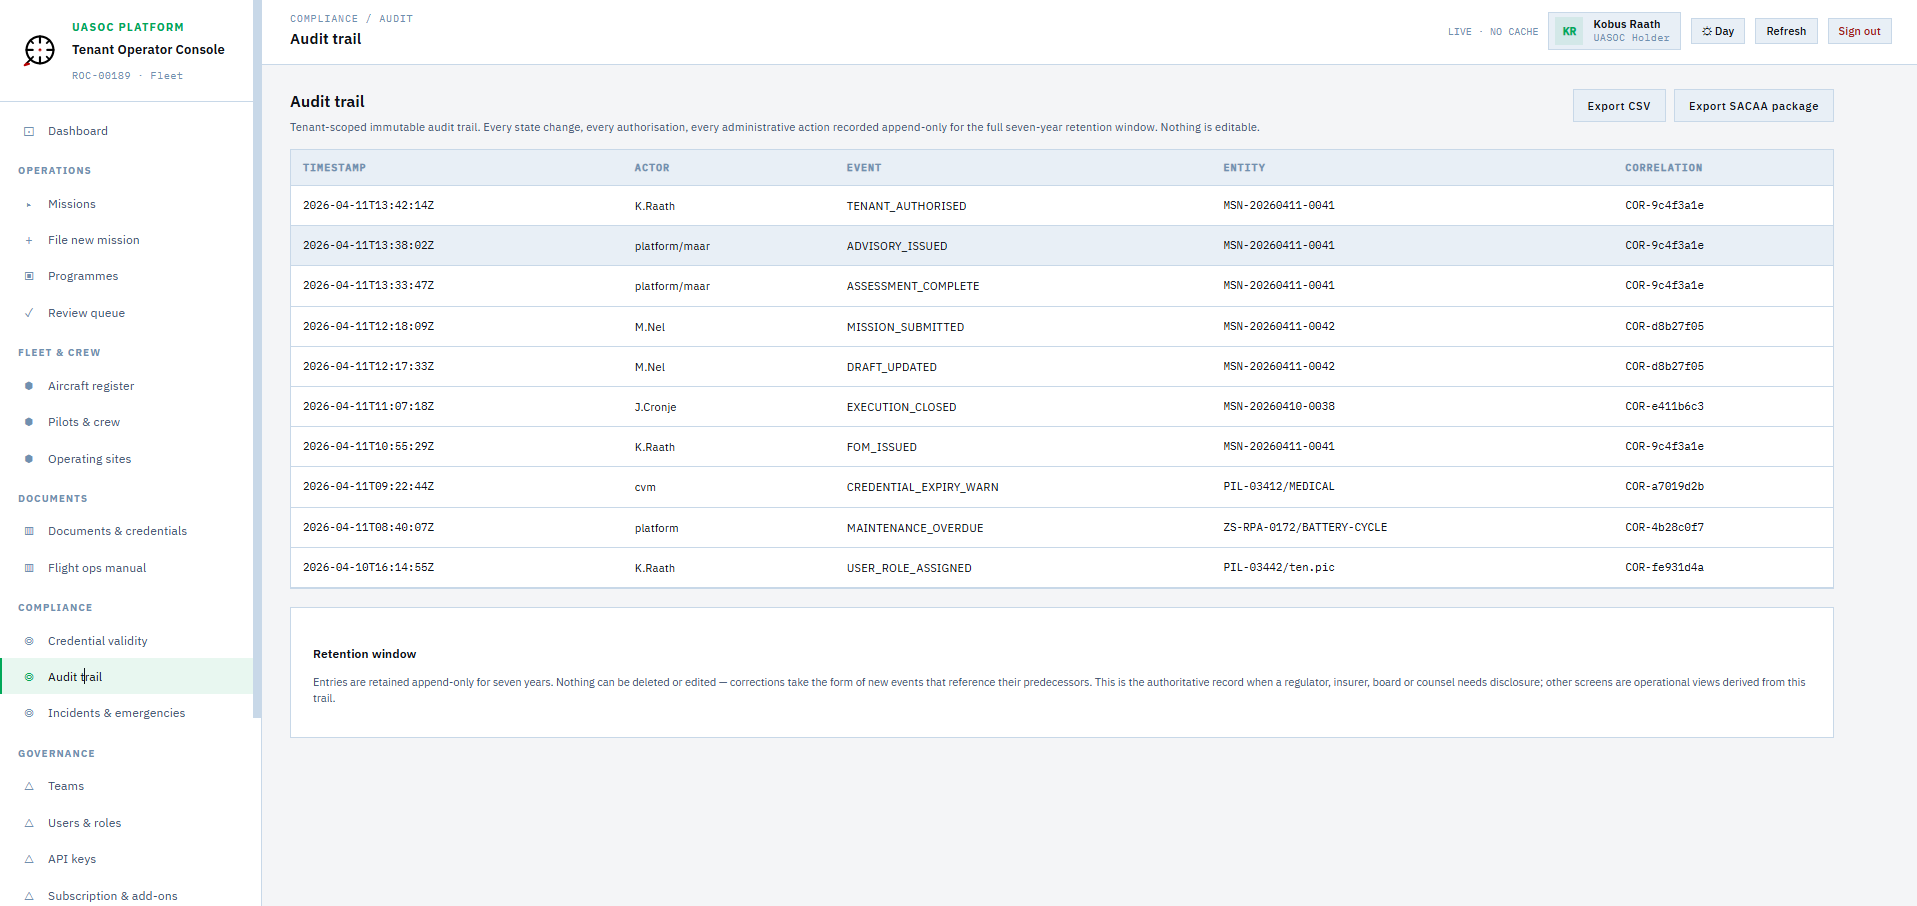Click the LIVE status indicator
Screen dimensions: 1917x906
(x=1459, y=31)
